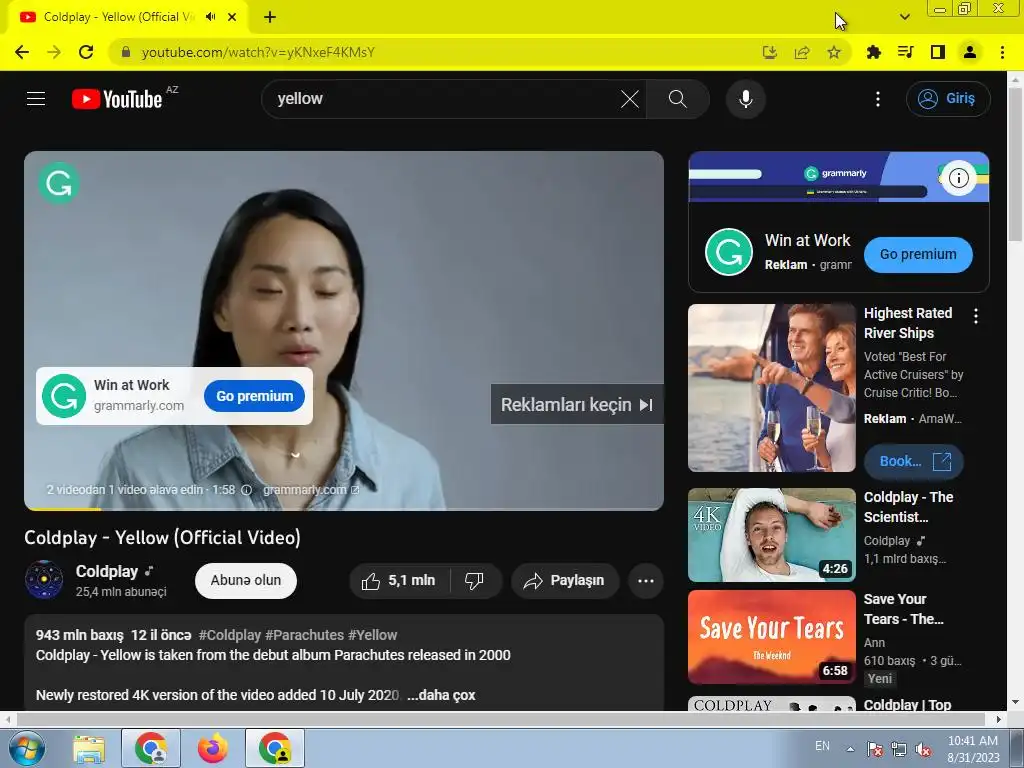Click the magnifier search button
Screen dimensions: 1024x768
pyautogui.click(x=678, y=99)
